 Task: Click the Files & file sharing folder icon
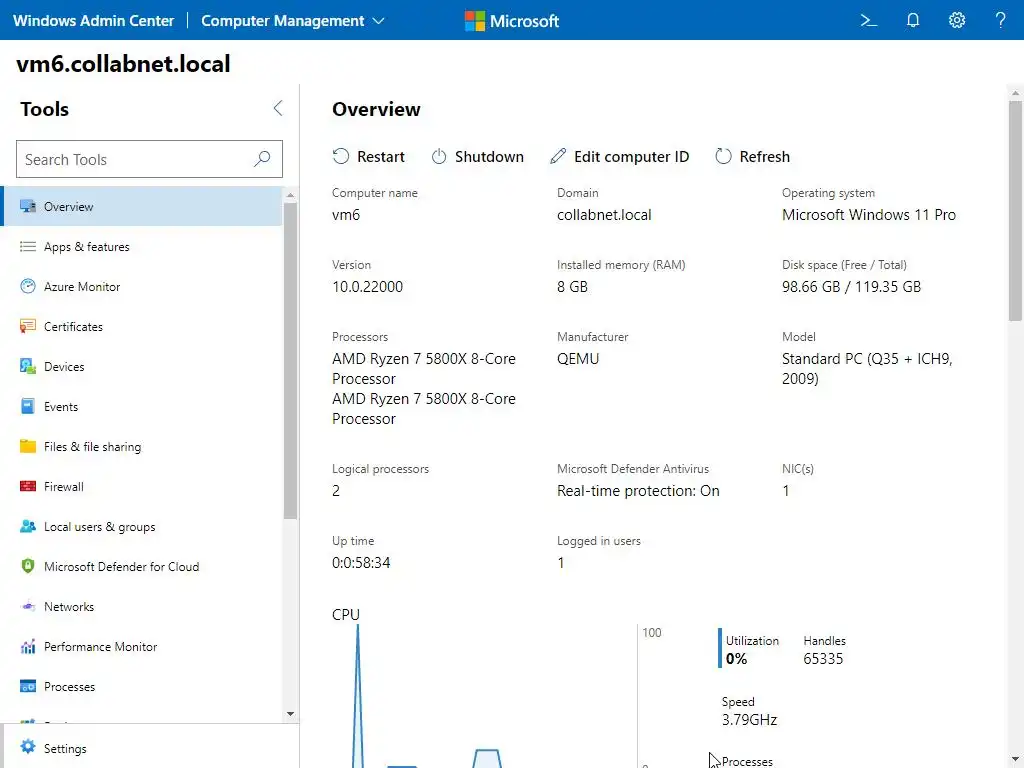tap(27, 446)
